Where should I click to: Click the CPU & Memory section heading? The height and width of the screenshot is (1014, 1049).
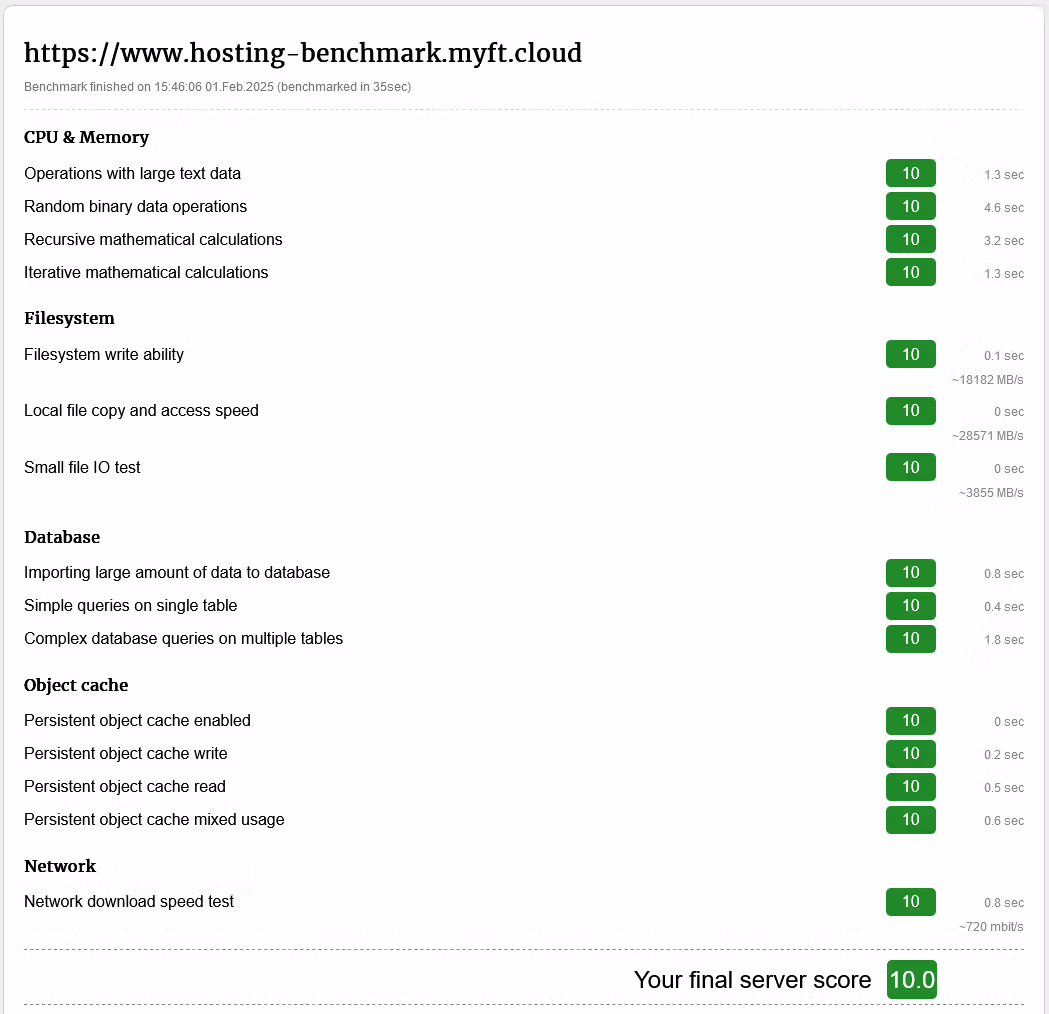(x=86, y=137)
